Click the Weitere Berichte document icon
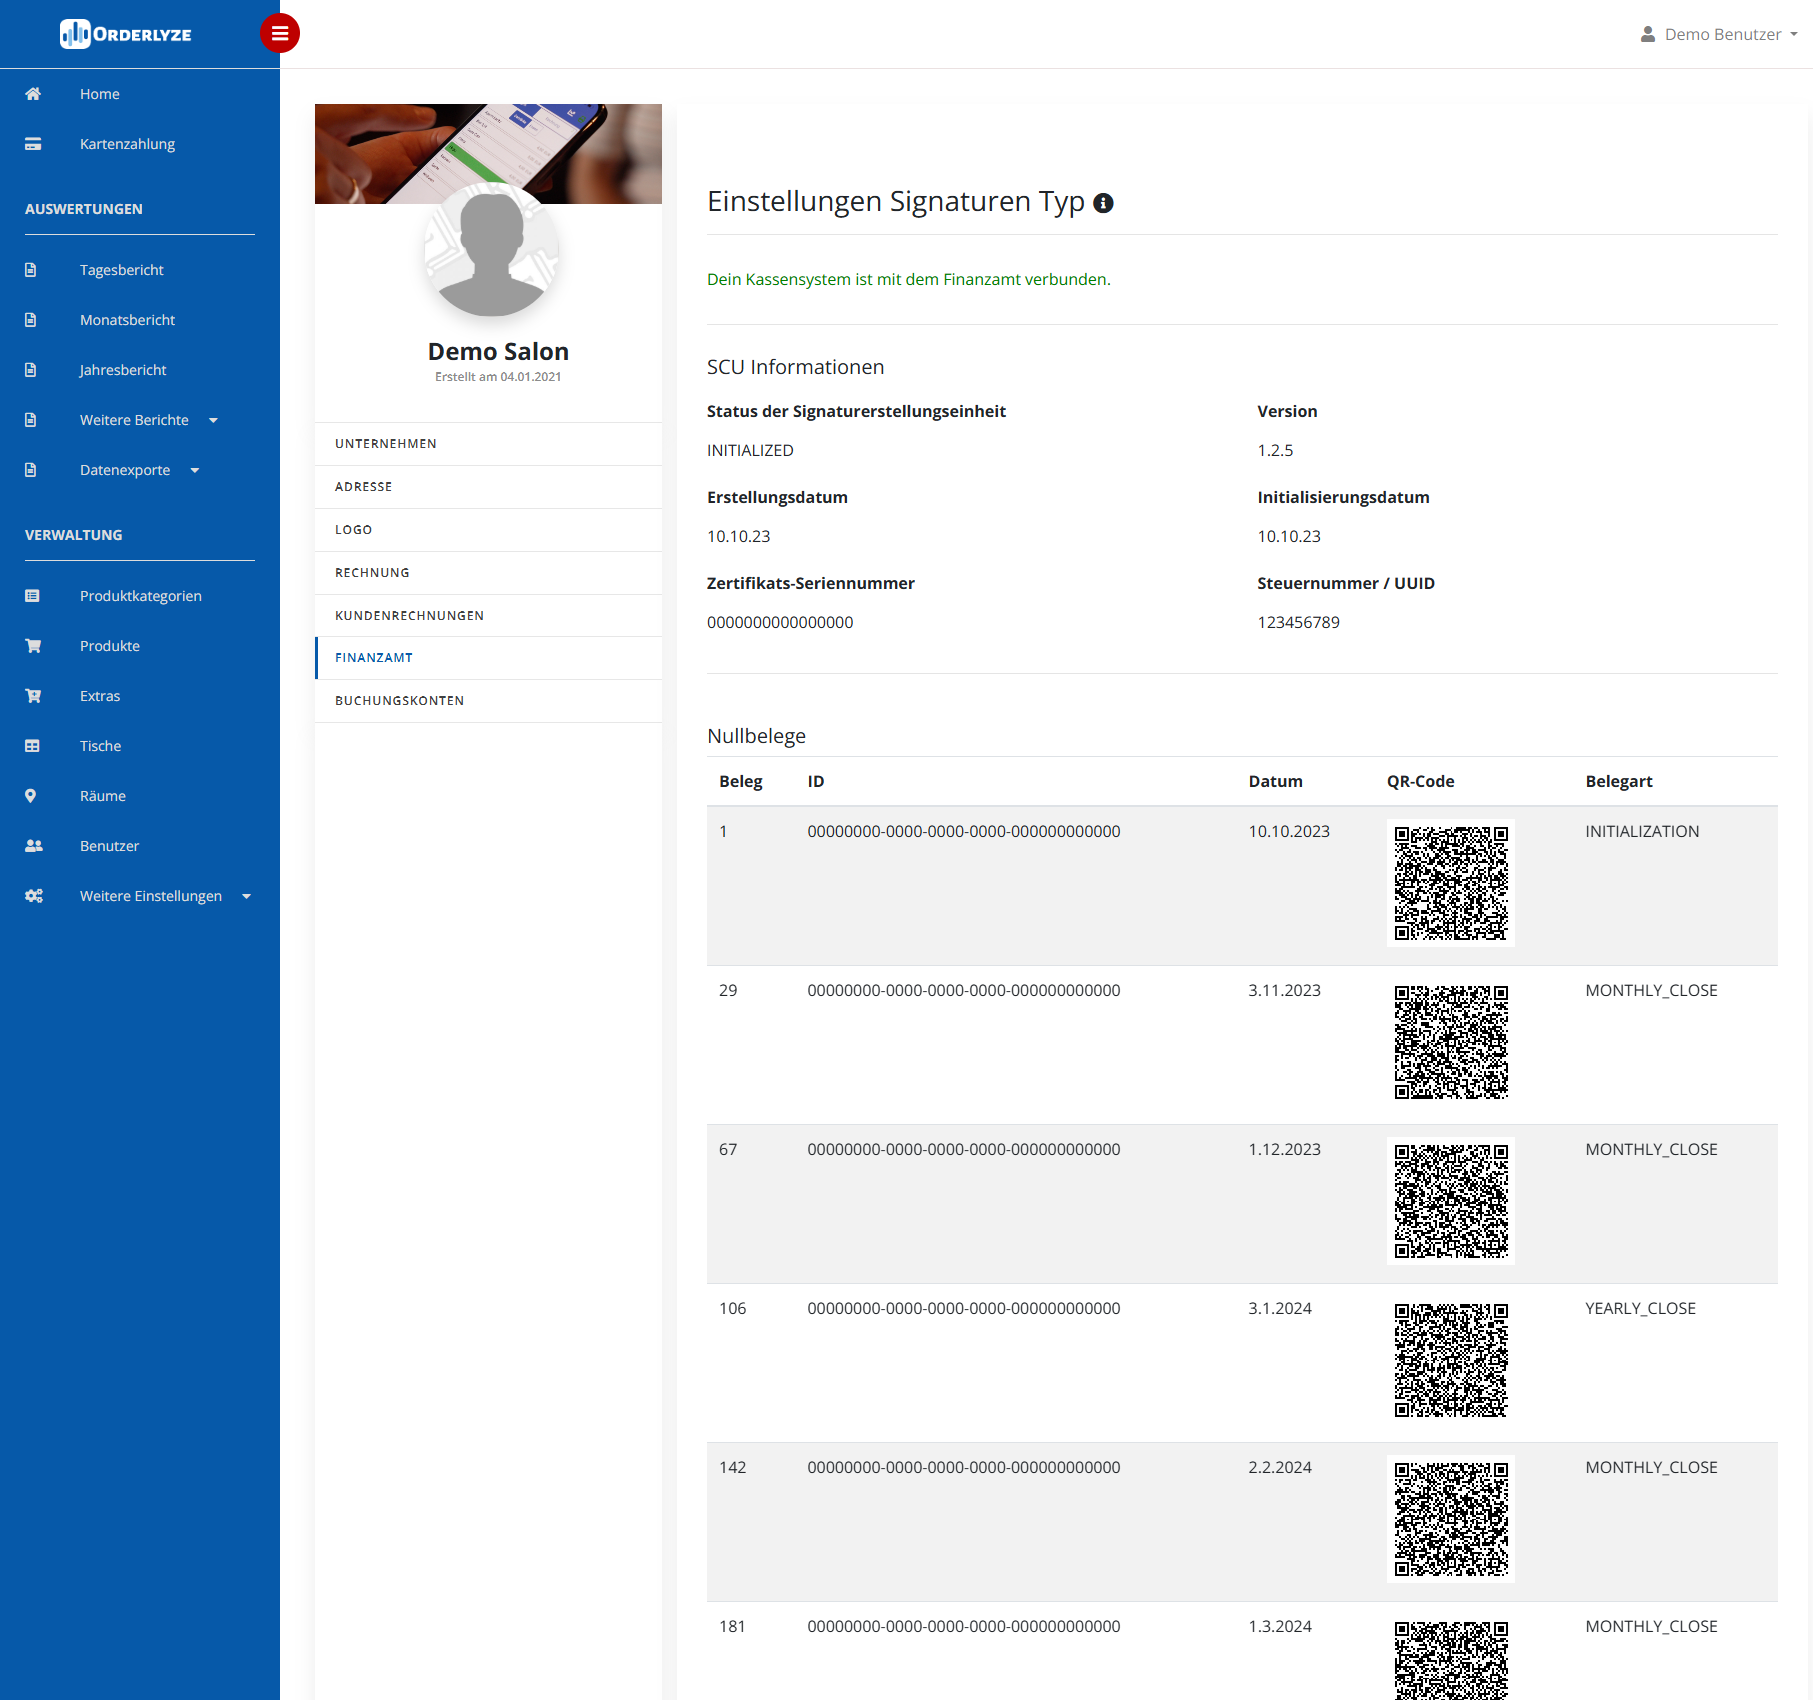 click(31, 420)
